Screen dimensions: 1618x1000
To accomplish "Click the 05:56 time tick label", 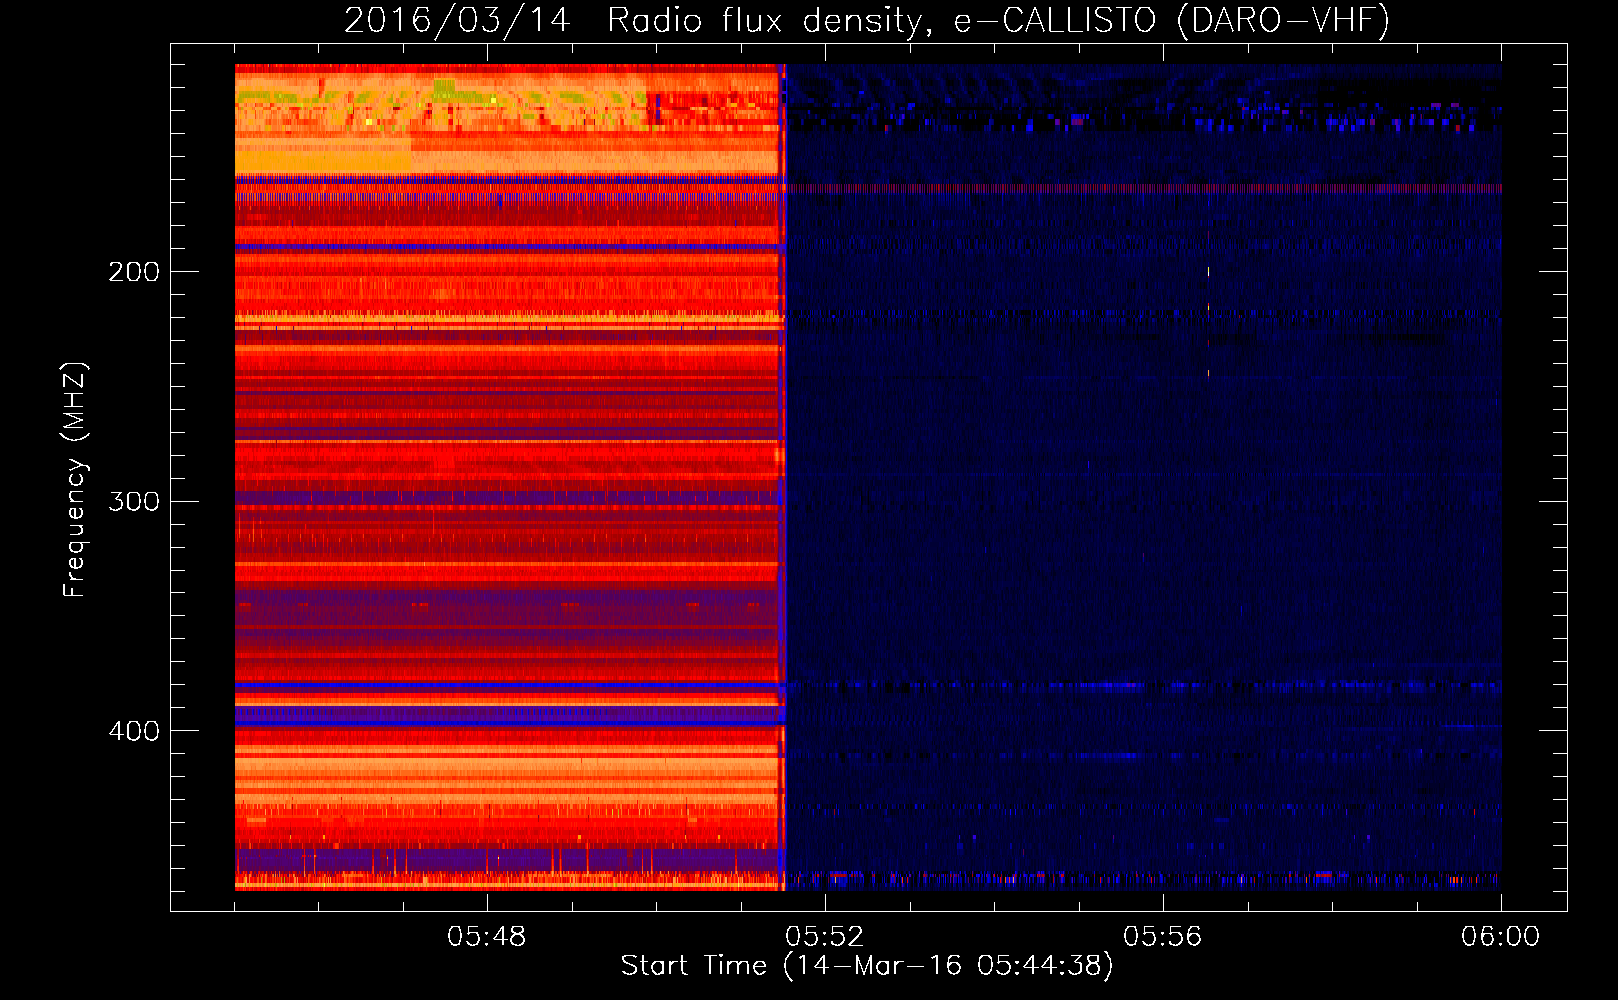I will point(1162,937).
